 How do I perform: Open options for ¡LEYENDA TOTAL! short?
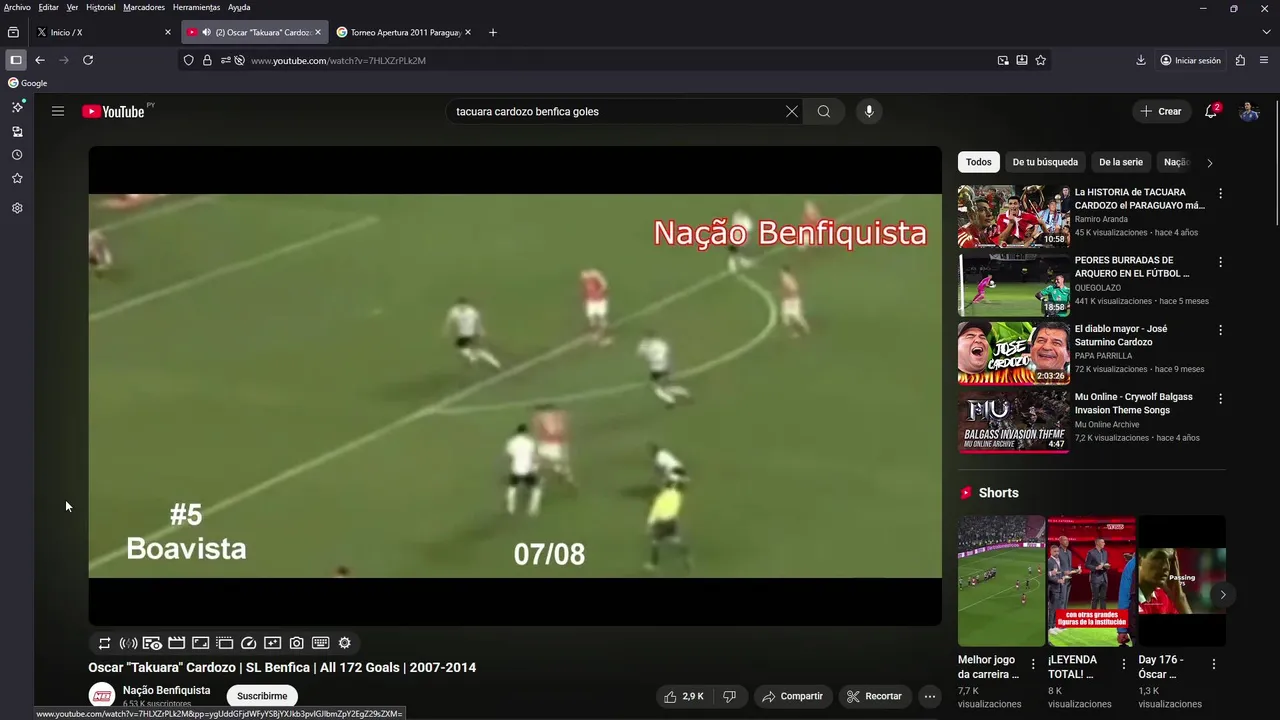[1123, 664]
